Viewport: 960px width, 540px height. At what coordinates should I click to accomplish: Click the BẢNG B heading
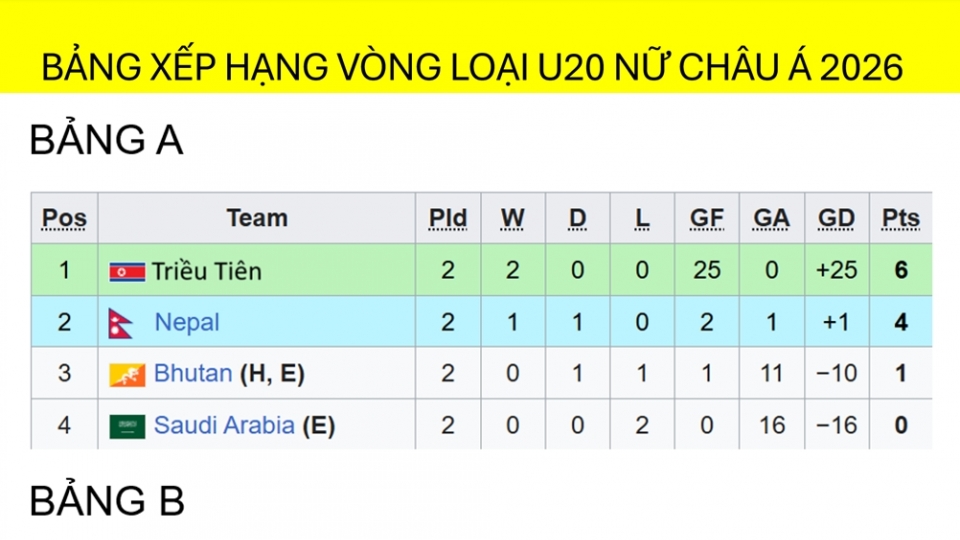(107, 501)
